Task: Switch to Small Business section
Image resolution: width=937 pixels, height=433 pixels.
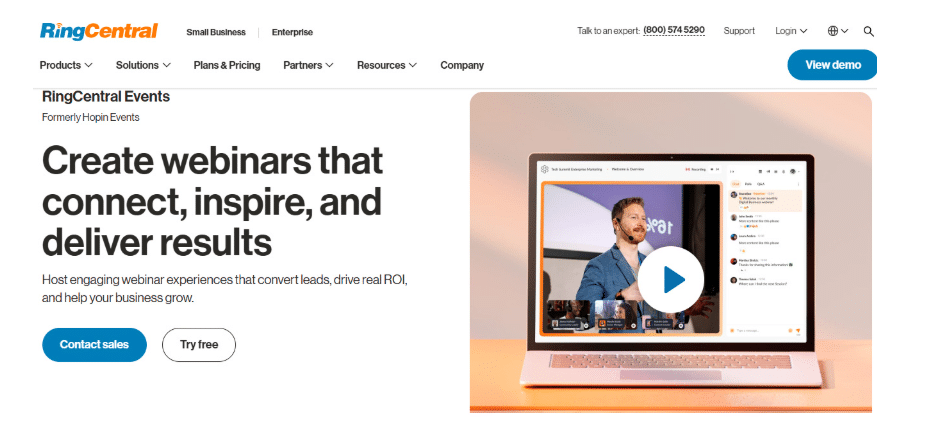Action: coord(216,32)
